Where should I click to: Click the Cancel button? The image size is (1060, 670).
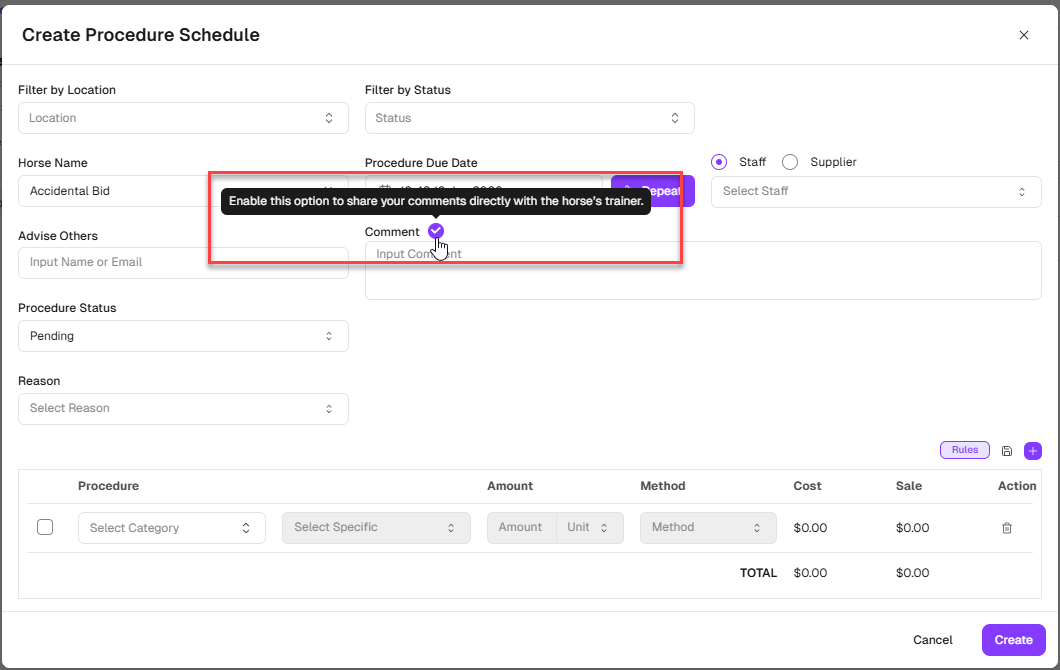tap(932, 640)
